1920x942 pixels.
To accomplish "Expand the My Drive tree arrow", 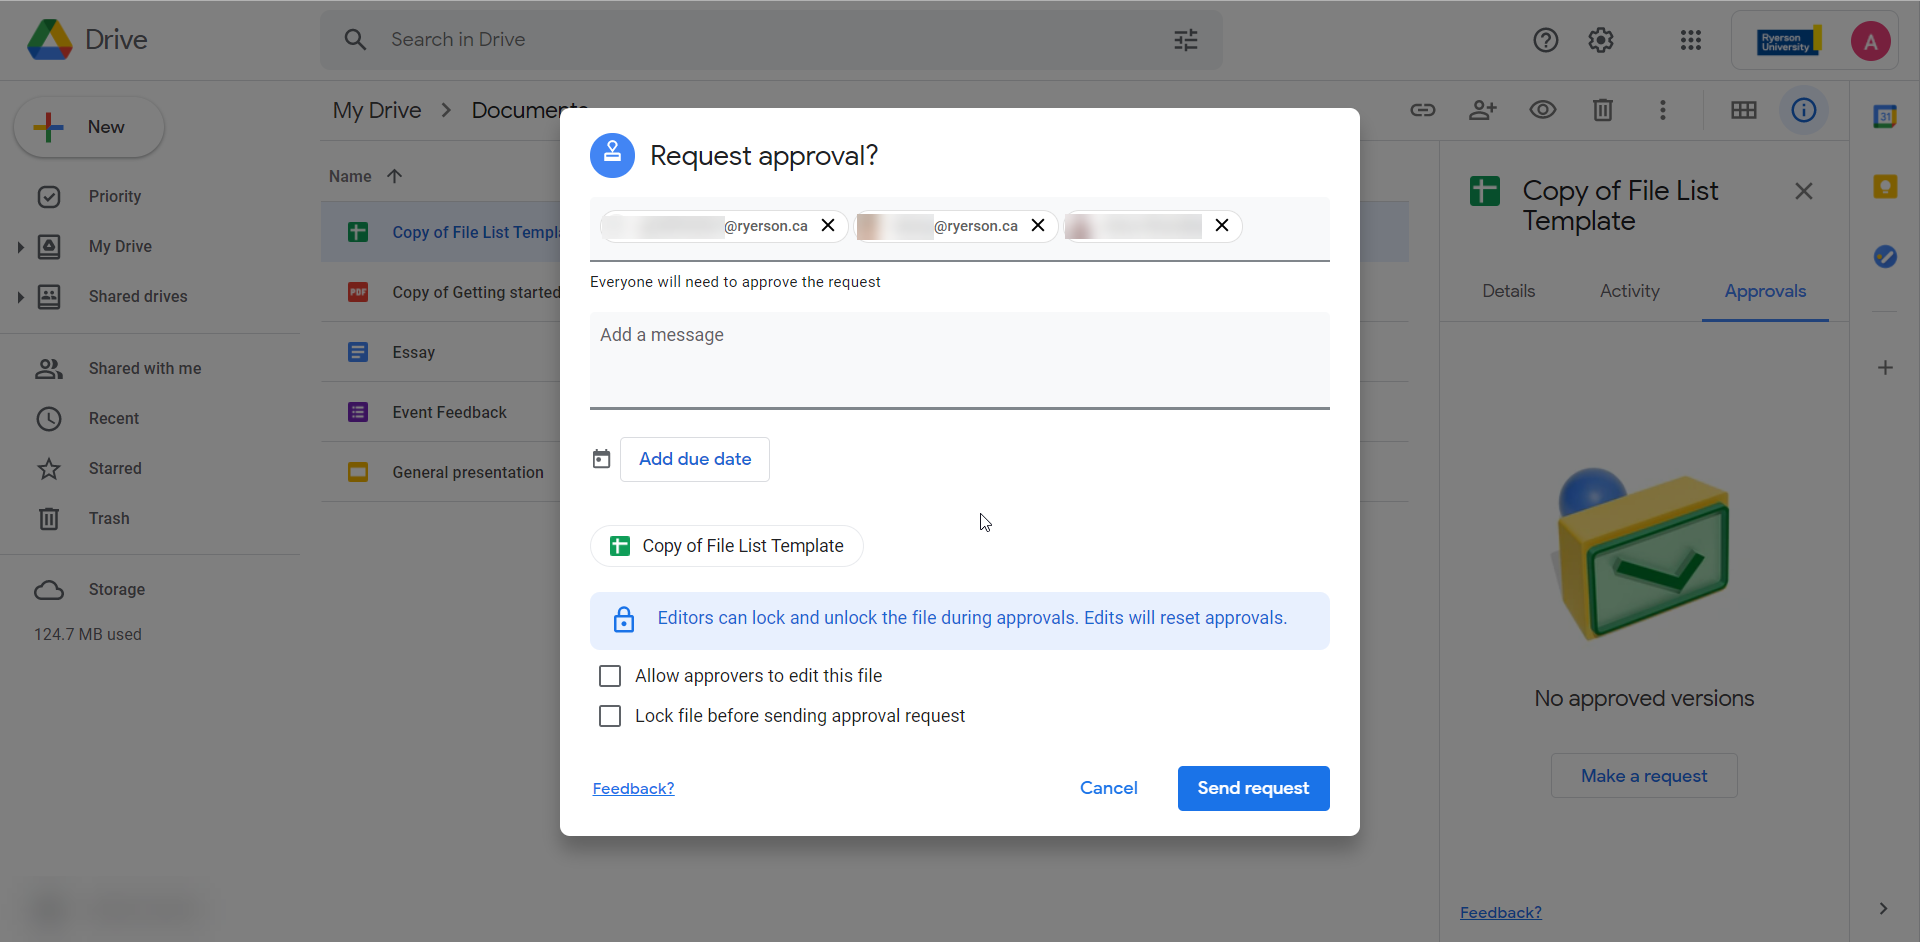I will pos(20,247).
